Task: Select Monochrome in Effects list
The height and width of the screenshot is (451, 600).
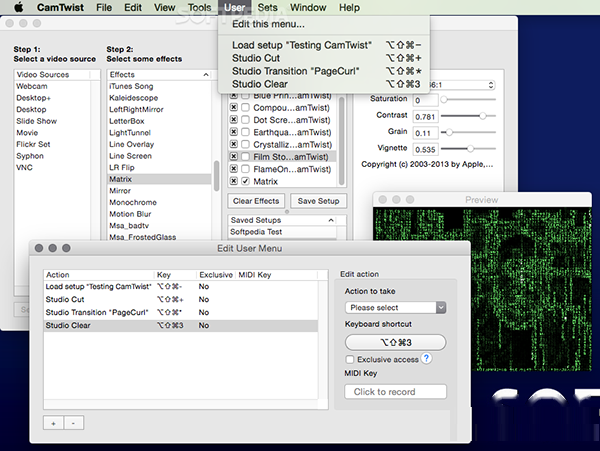Action: 159,202
